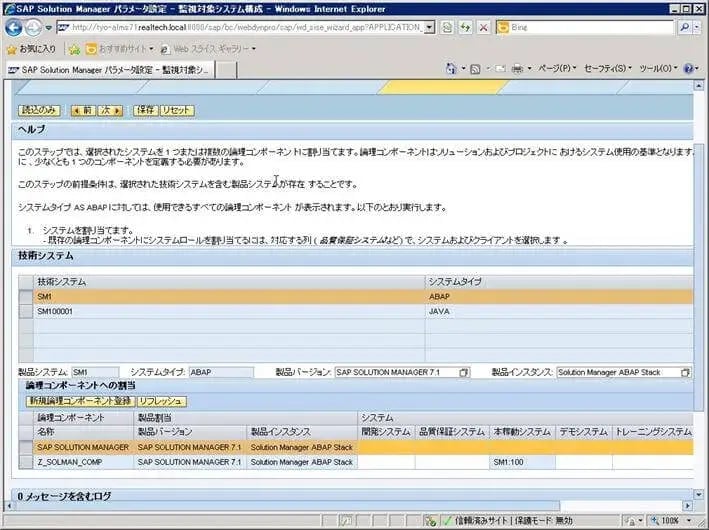Open おすすめサイト suggested sites link

pos(120,48)
